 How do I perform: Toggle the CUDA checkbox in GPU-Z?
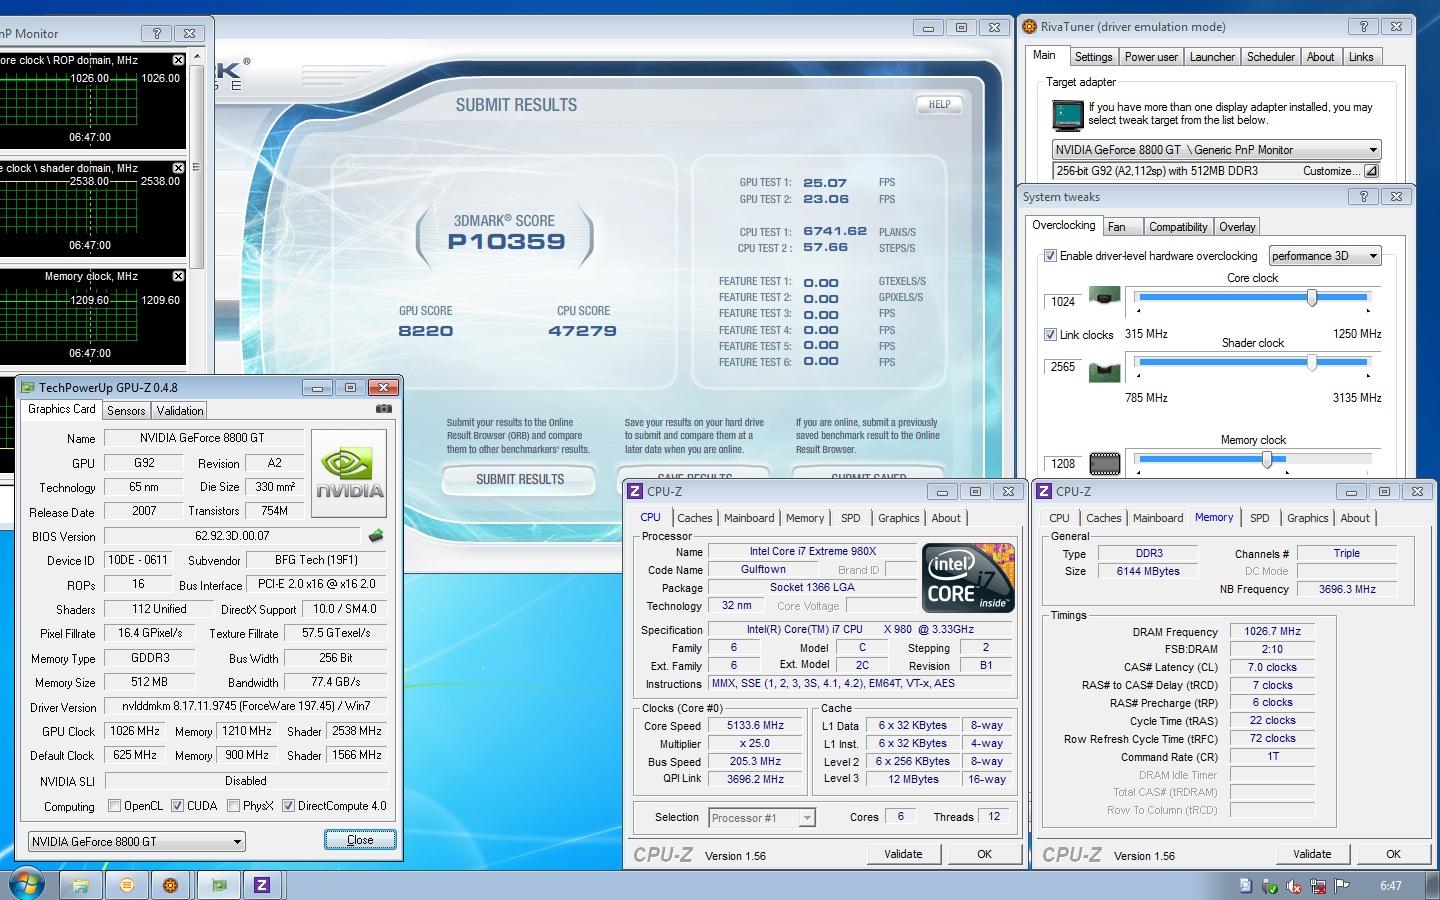click(x=177, y=806)
